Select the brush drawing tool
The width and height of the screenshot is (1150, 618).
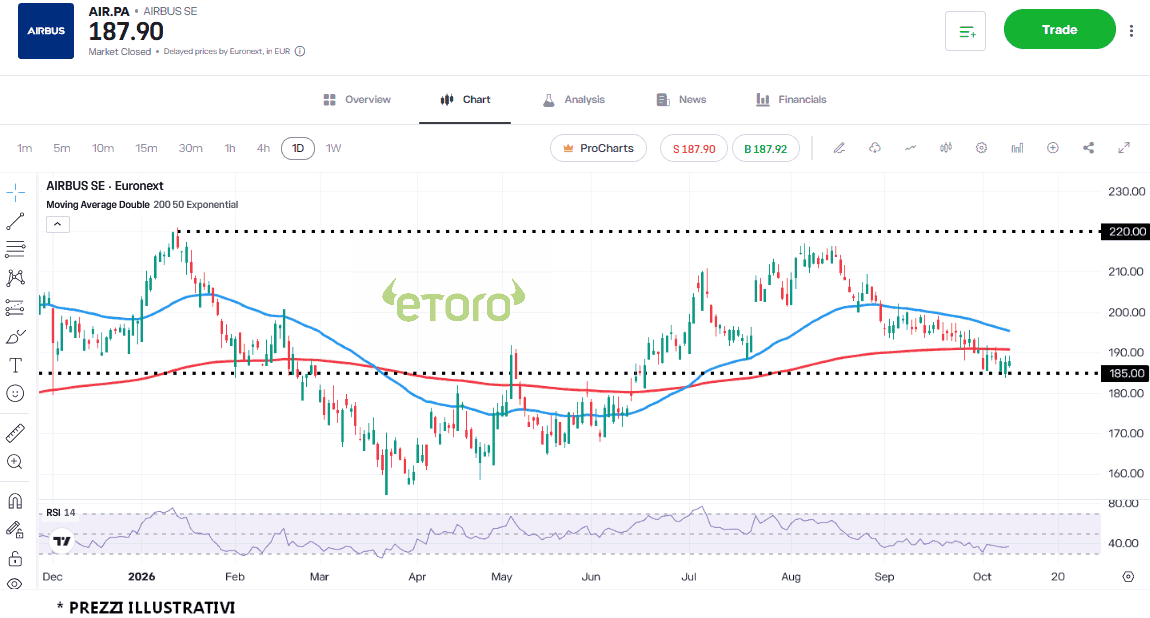tap(15, 336)
